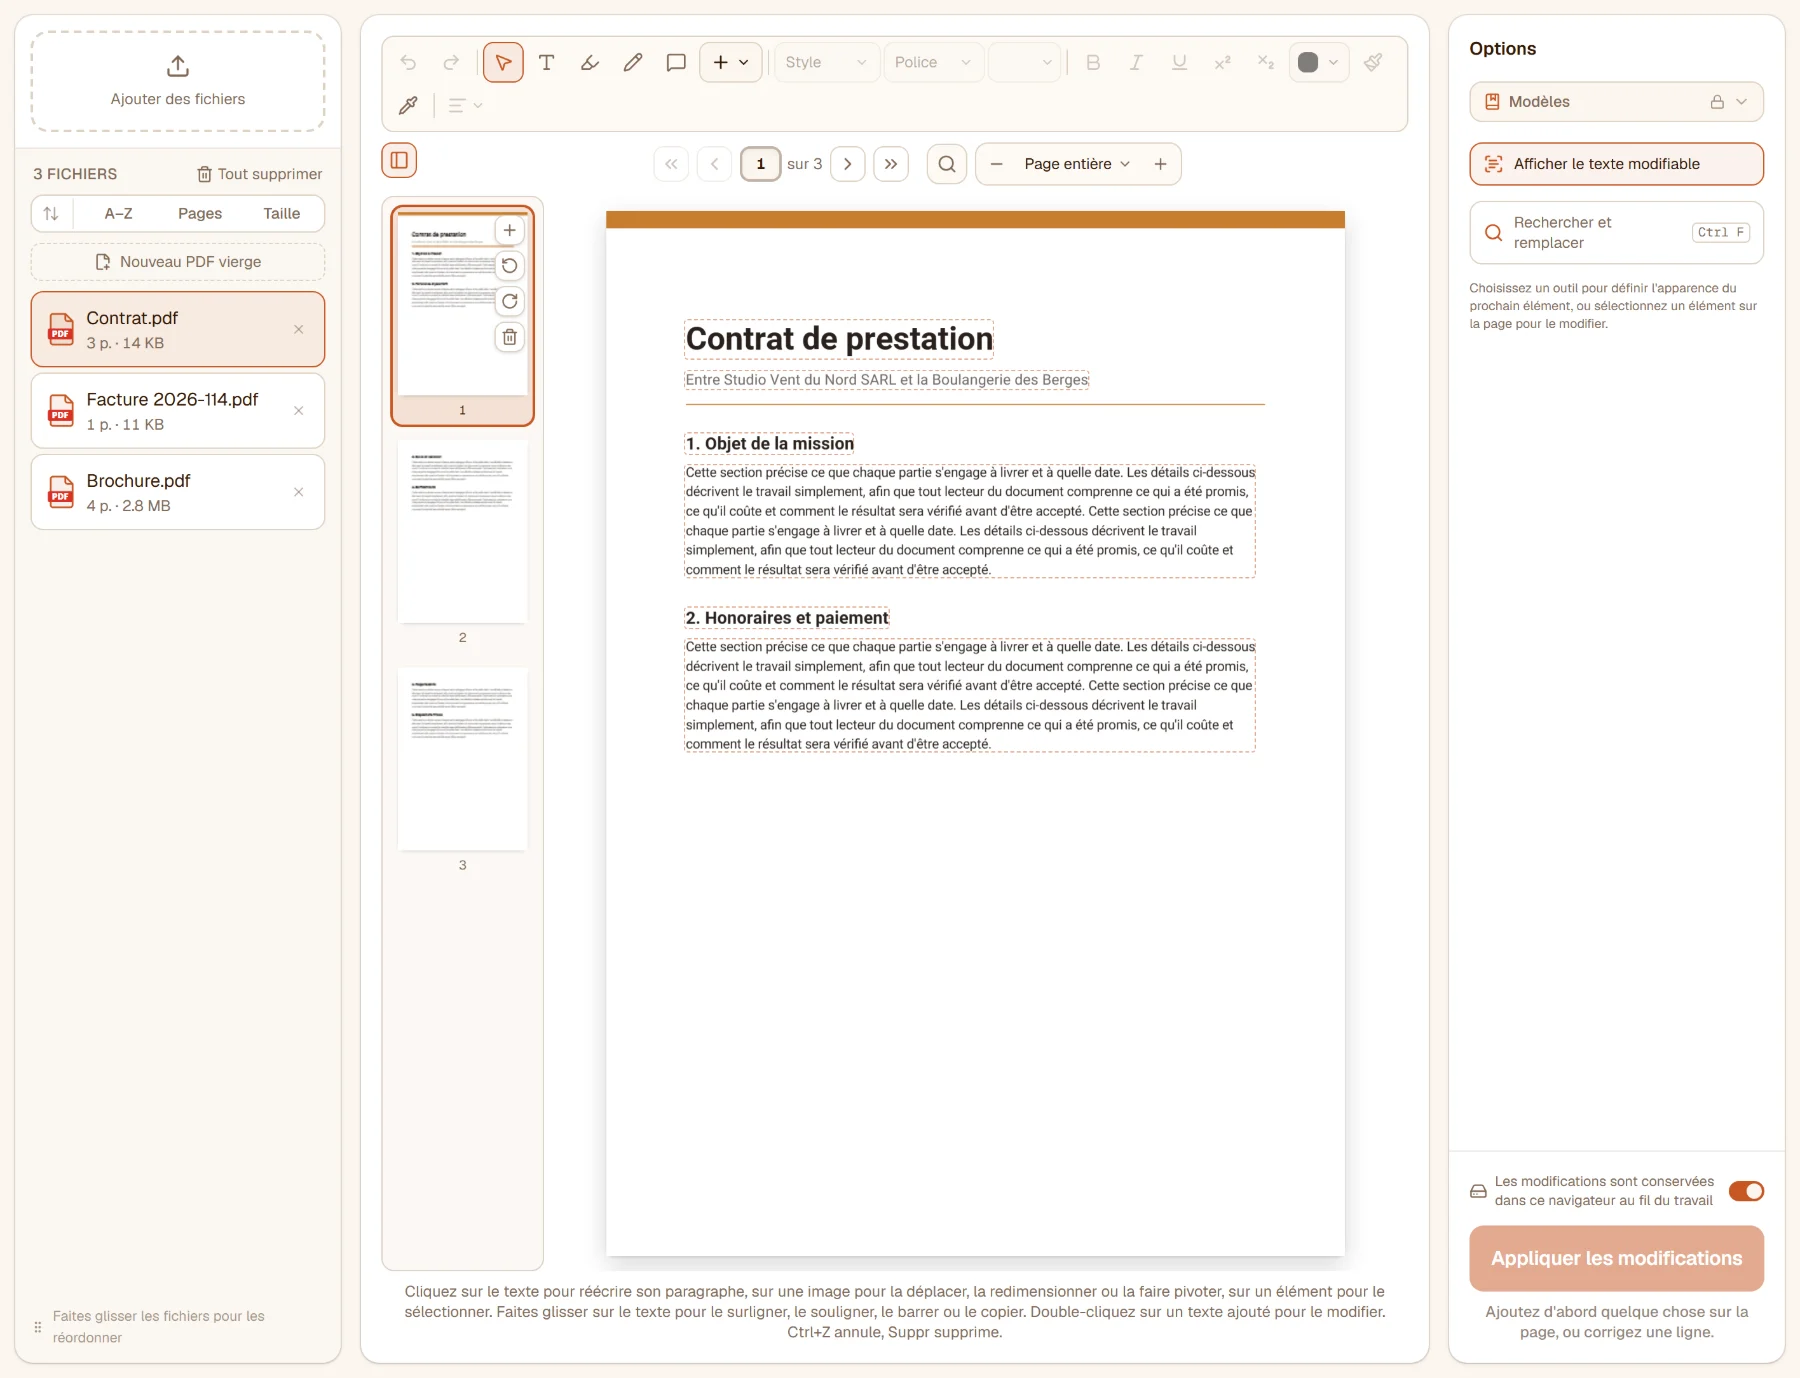Redo the last edit

[x=451, y=62]
